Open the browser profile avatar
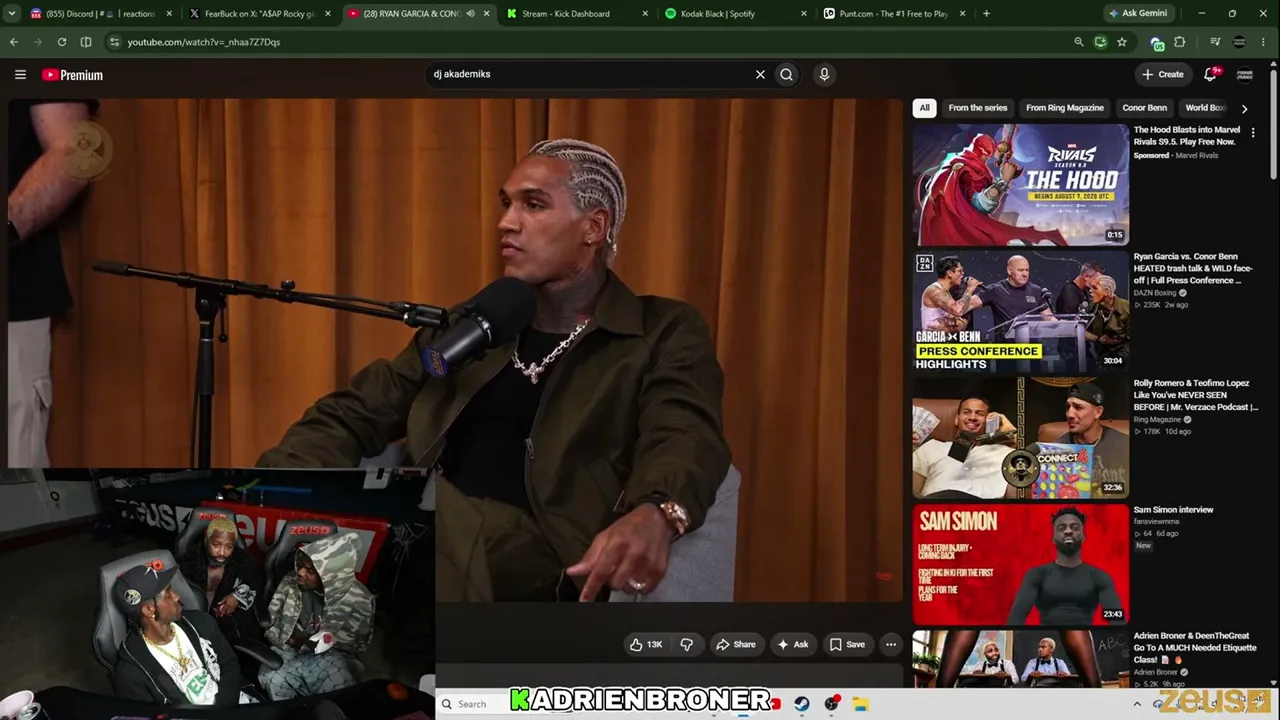The image size is (1280, 720). [x=1240, y=42]
